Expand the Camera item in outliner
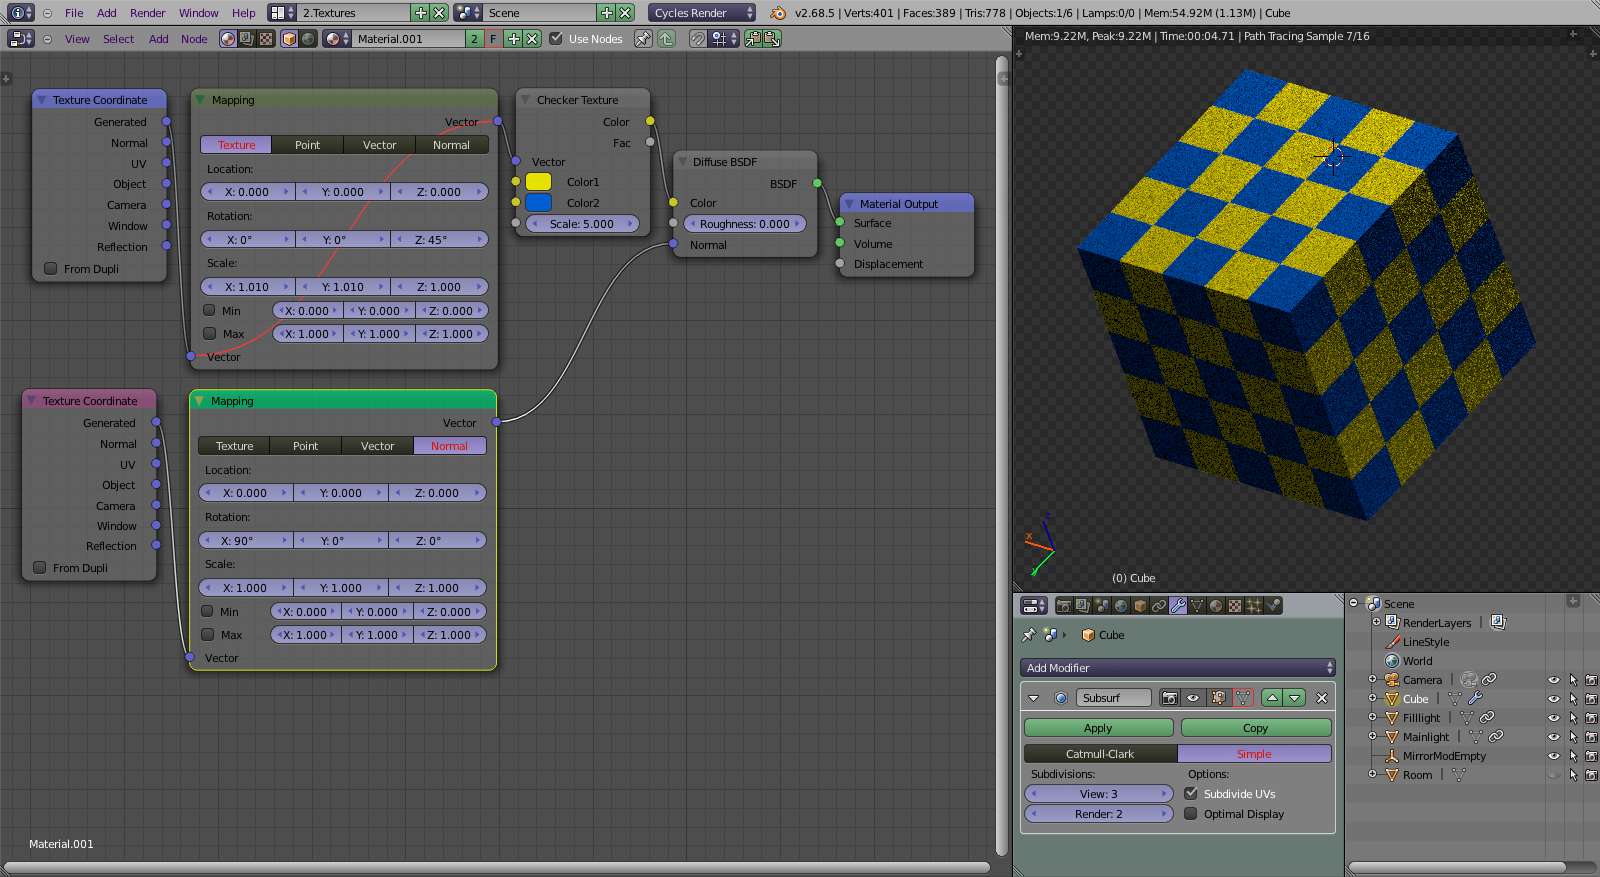Screen dimensions: 1600x877 tap(1373, 680)
